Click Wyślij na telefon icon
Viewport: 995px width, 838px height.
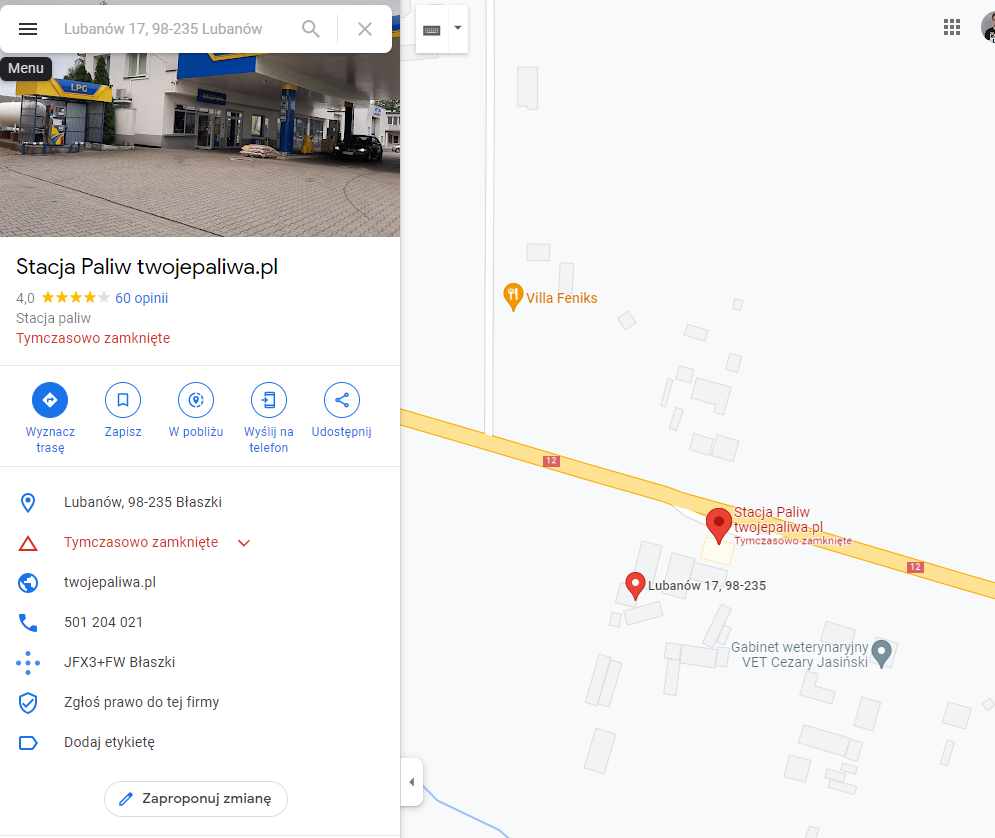(268, 400)
